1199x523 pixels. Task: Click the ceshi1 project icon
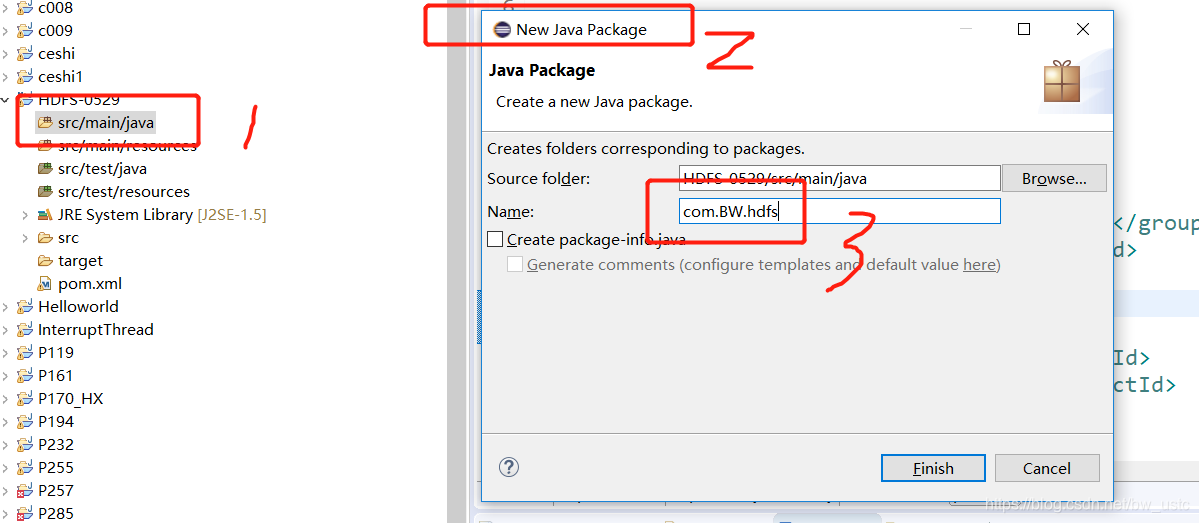click(x=25, y=77)
